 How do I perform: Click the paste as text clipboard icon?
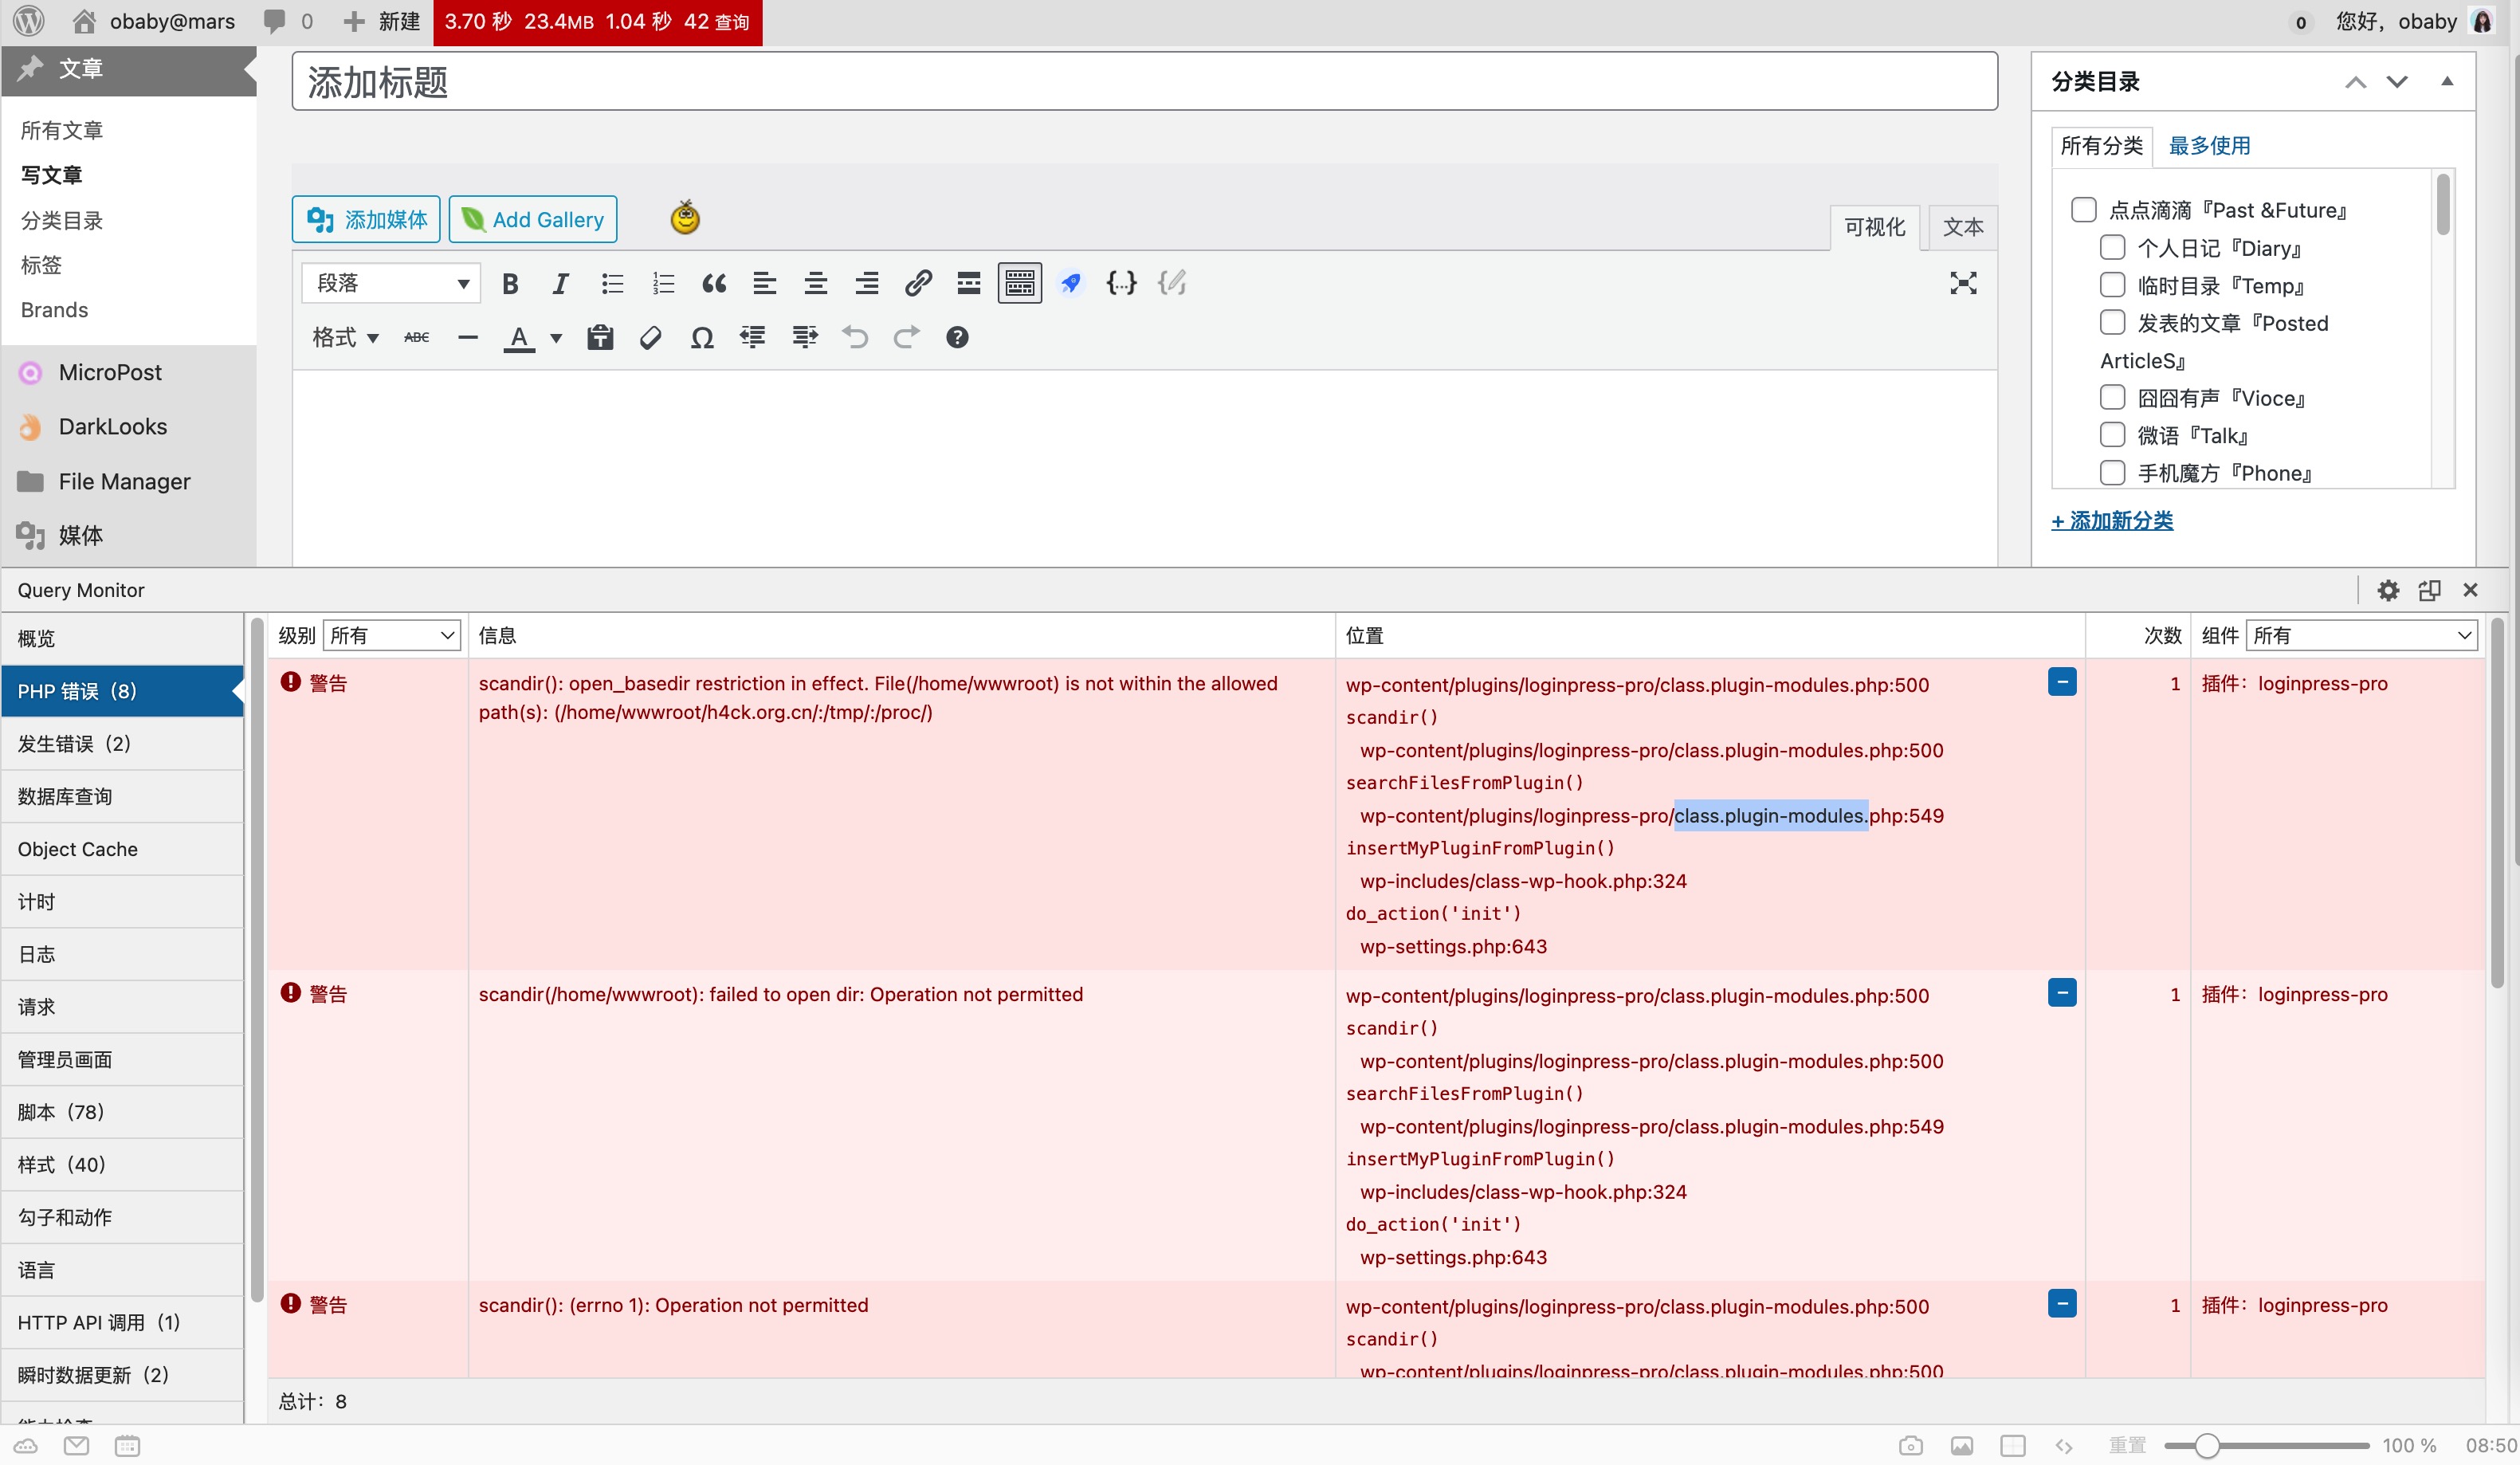(x=600, y=338)
